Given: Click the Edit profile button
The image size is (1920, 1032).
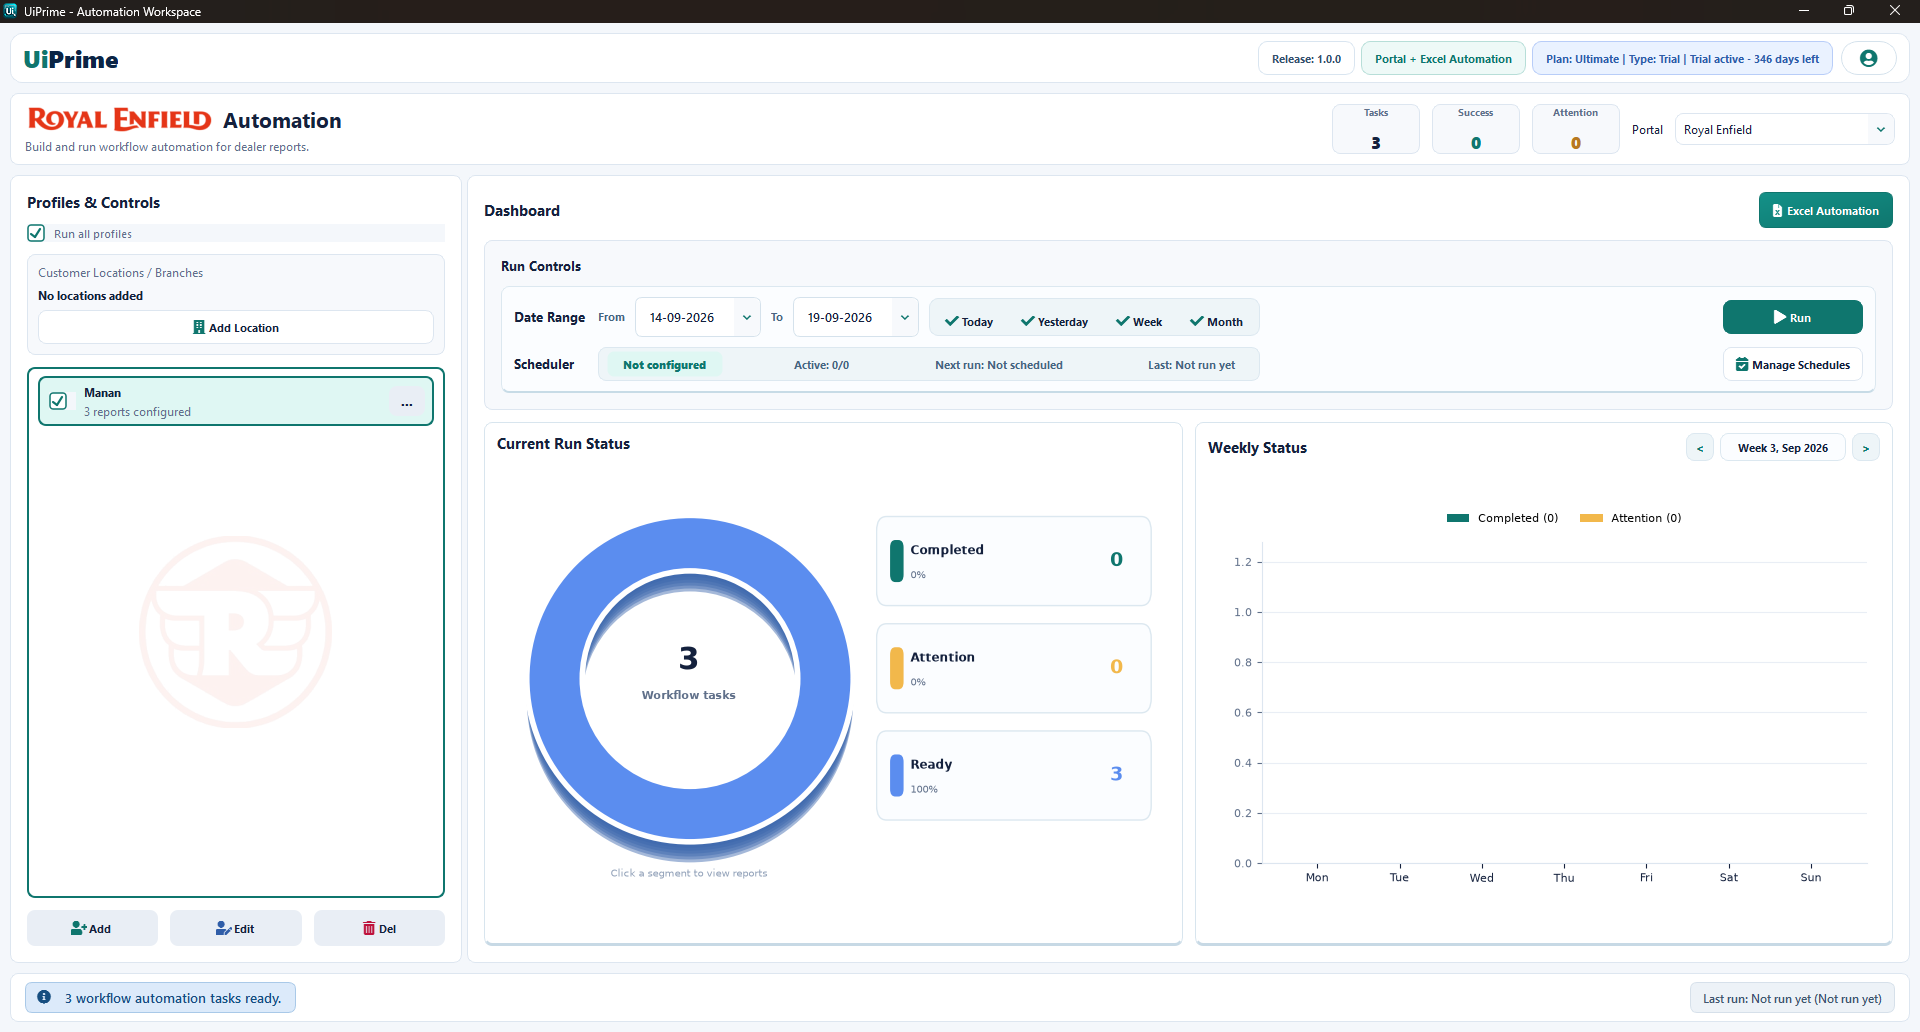Looking at the screenshot, I should [235, 928].
